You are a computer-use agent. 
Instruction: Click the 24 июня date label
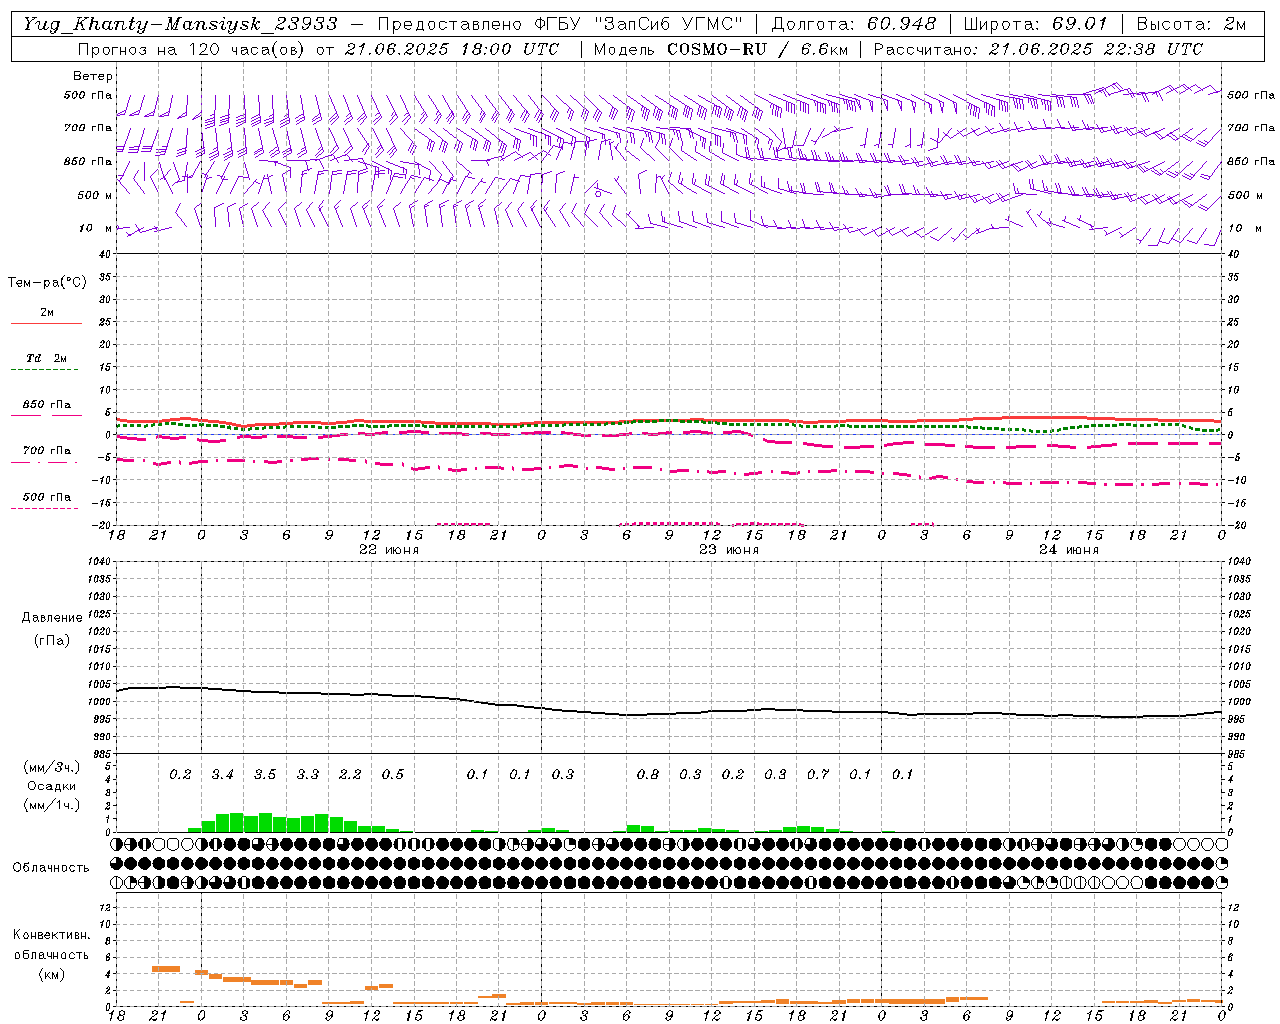pos(1068,550)
